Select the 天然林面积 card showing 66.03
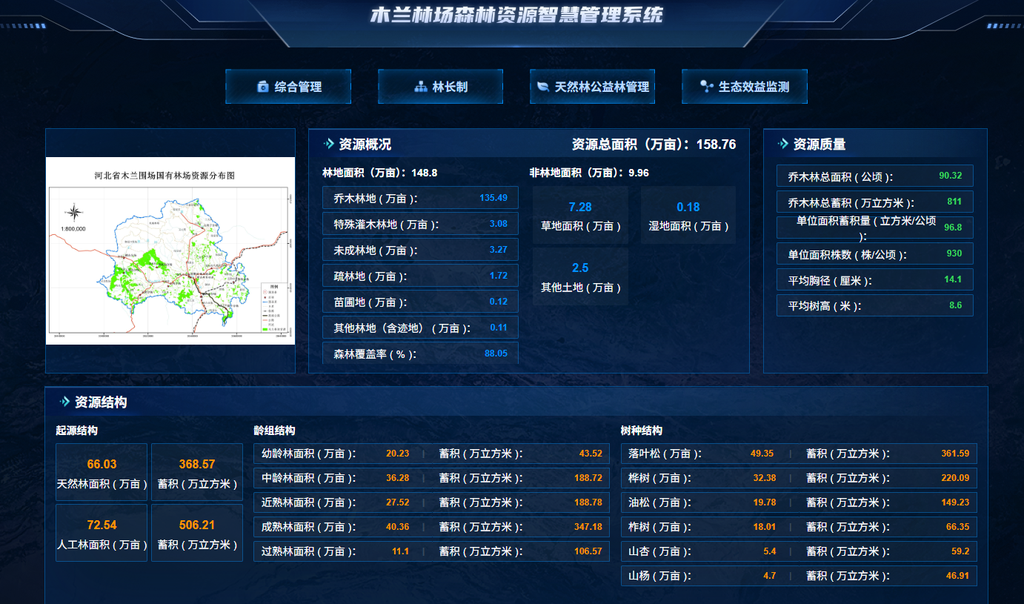 pyautogui.click(x=102, y=473)
